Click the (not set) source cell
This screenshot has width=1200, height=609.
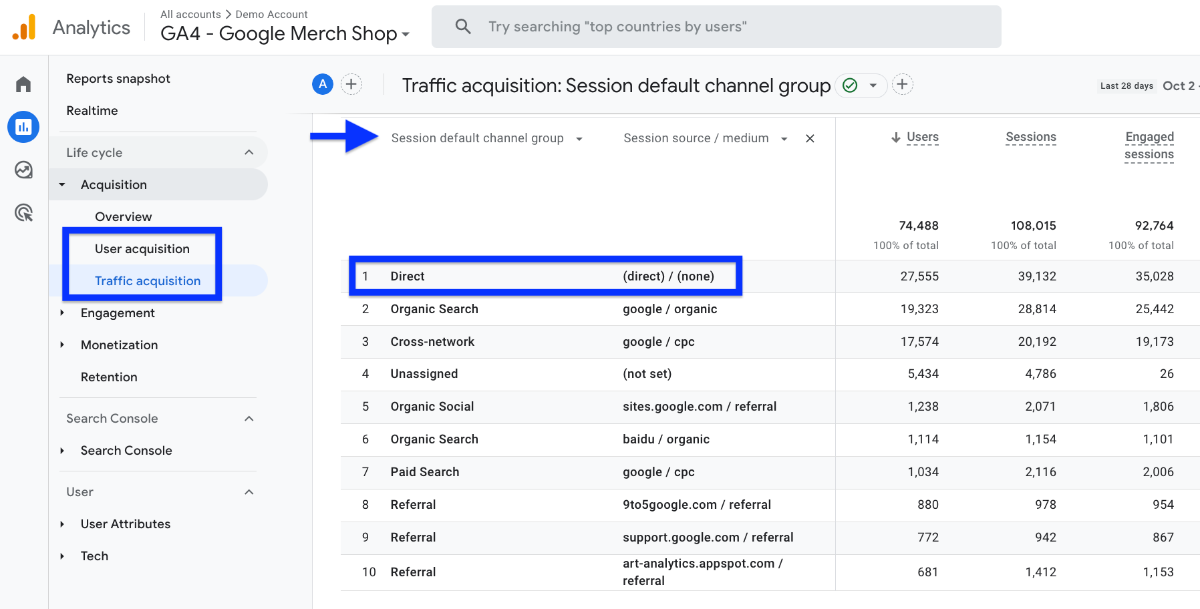tap(647, 374)
